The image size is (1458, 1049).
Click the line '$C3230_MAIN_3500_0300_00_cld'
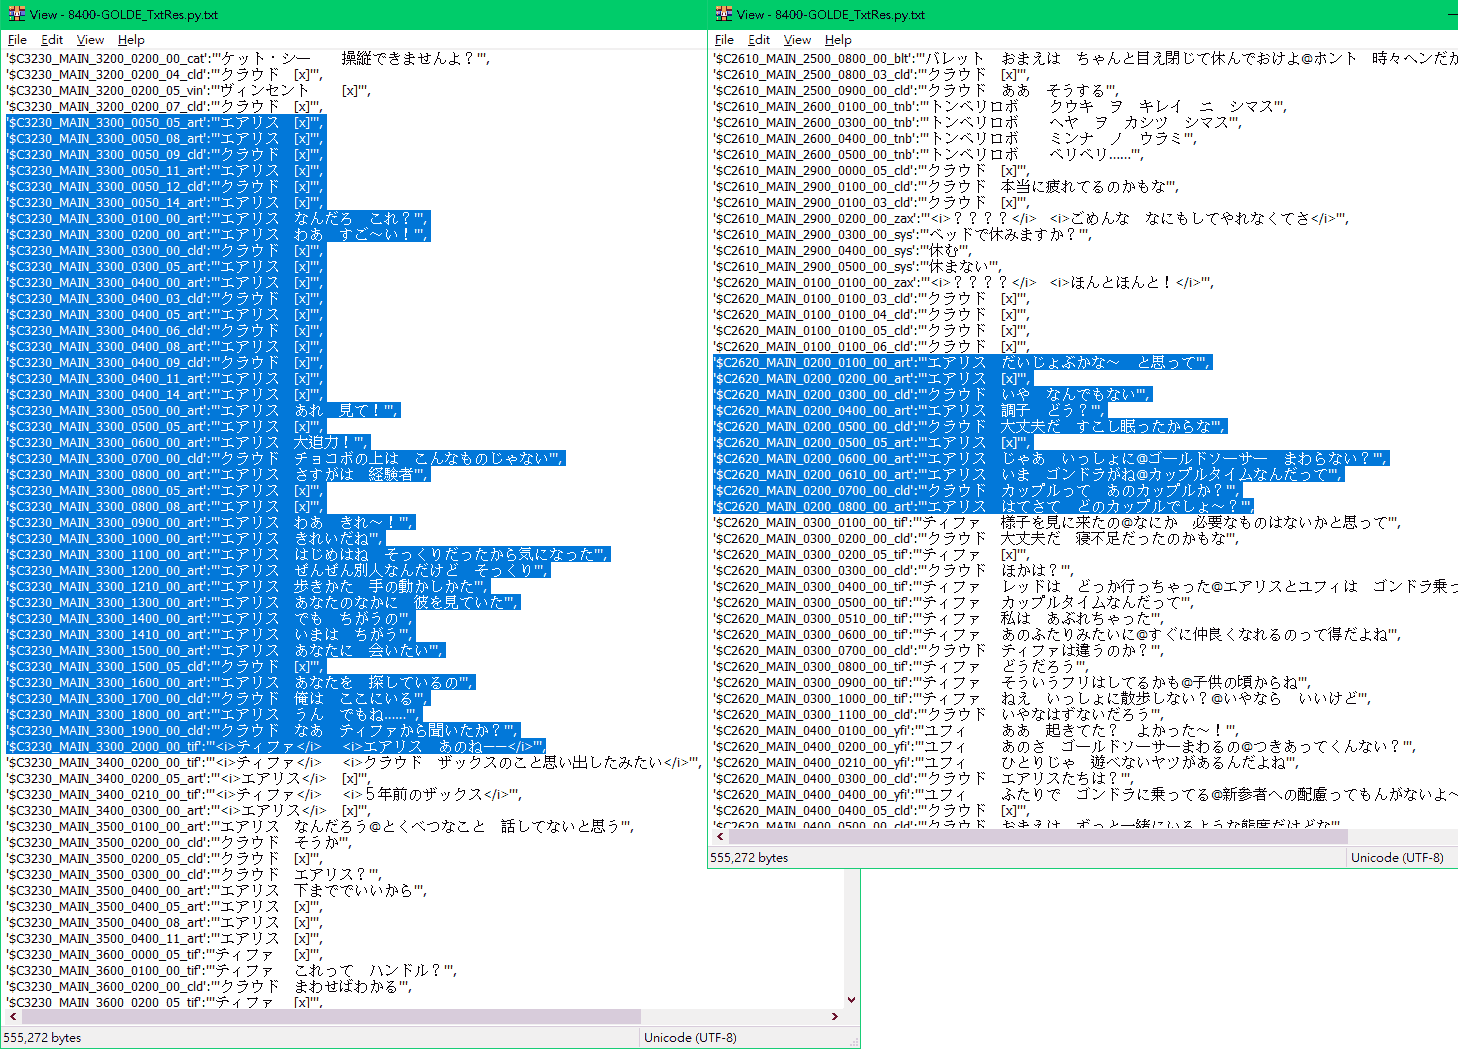coord(194,875)
